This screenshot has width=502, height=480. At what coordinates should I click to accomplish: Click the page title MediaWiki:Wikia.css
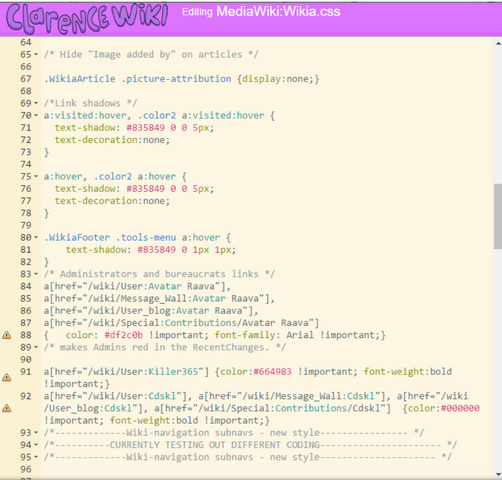pos(278,12)
